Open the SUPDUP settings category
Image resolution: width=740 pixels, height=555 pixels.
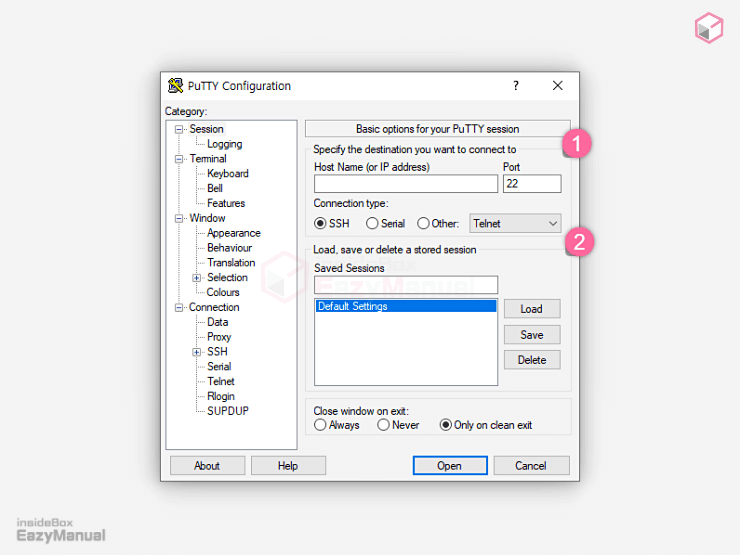pyautogui.click(x=227, y=411)
